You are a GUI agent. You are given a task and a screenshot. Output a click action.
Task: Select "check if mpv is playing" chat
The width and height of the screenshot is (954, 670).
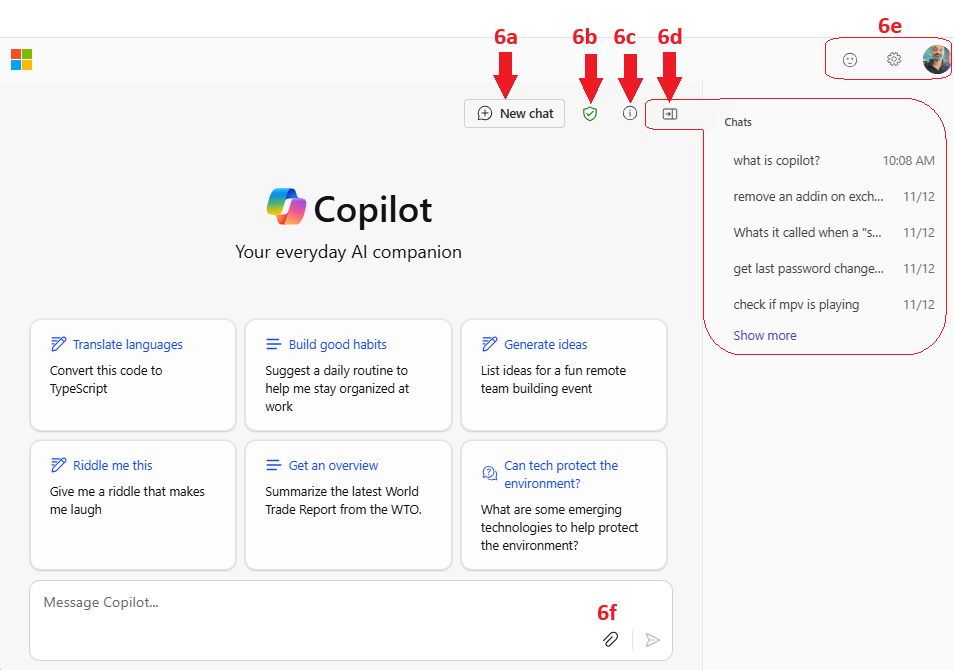pos(834,304)
